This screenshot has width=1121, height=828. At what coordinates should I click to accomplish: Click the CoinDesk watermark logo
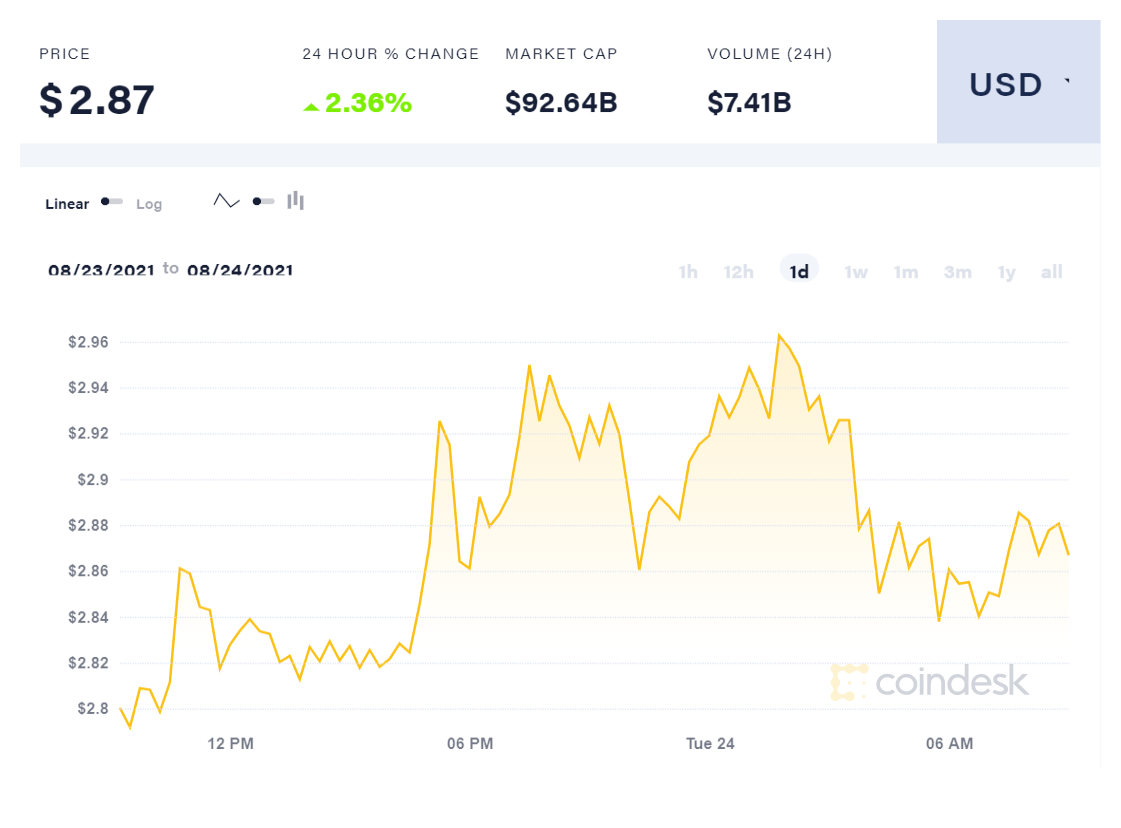[929, 682]
